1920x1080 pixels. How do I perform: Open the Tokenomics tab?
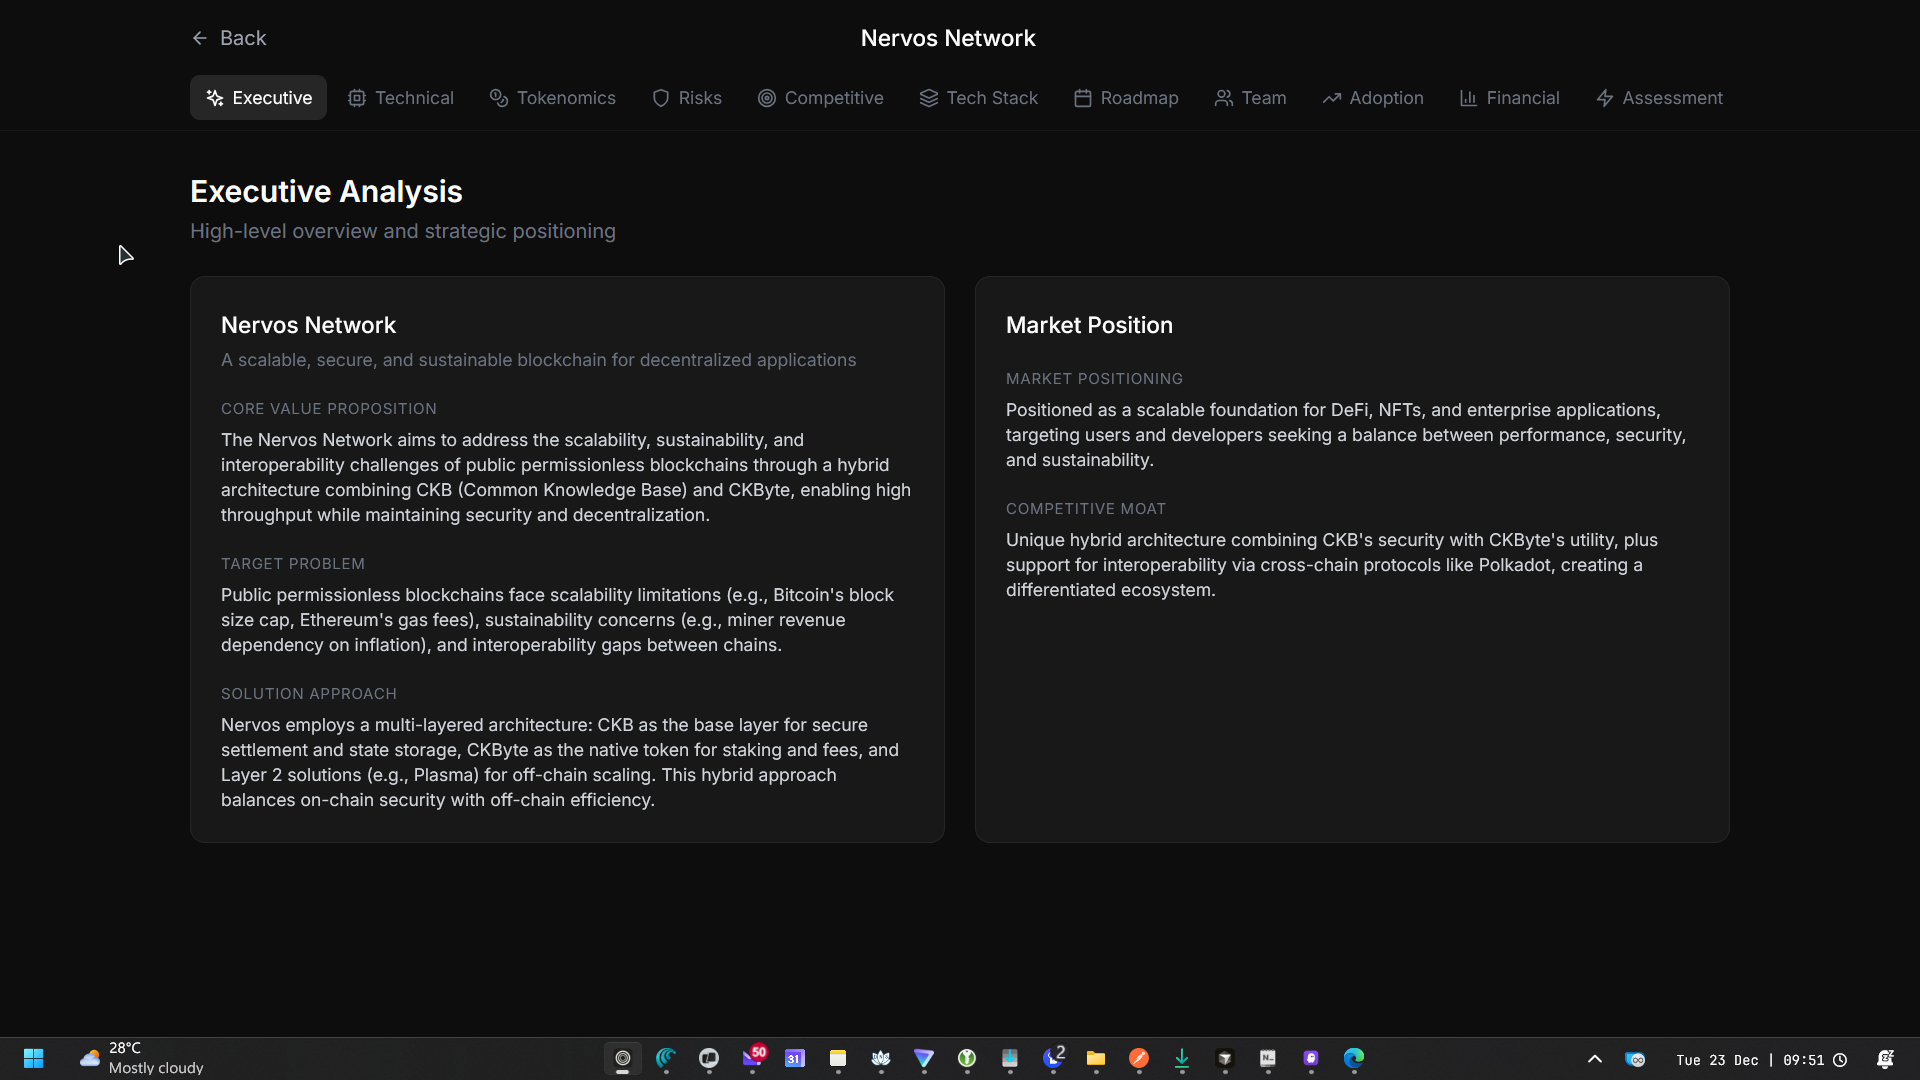pos(552,98)
